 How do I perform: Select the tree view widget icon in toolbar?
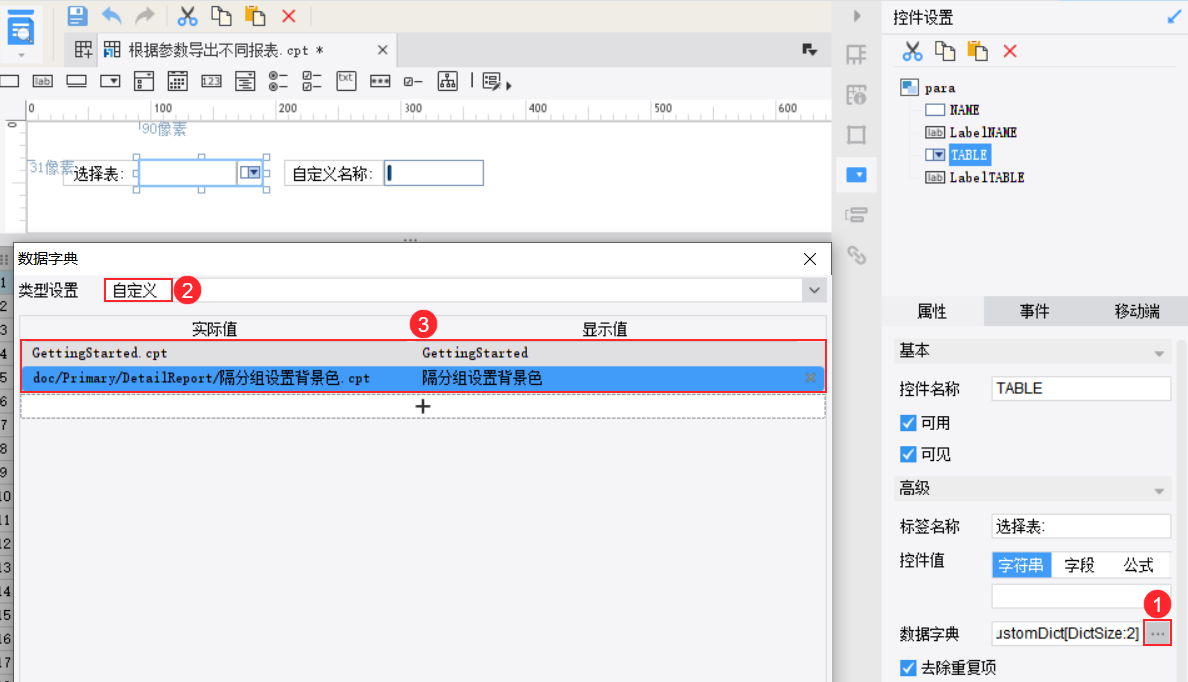click(x=448, y=81)
